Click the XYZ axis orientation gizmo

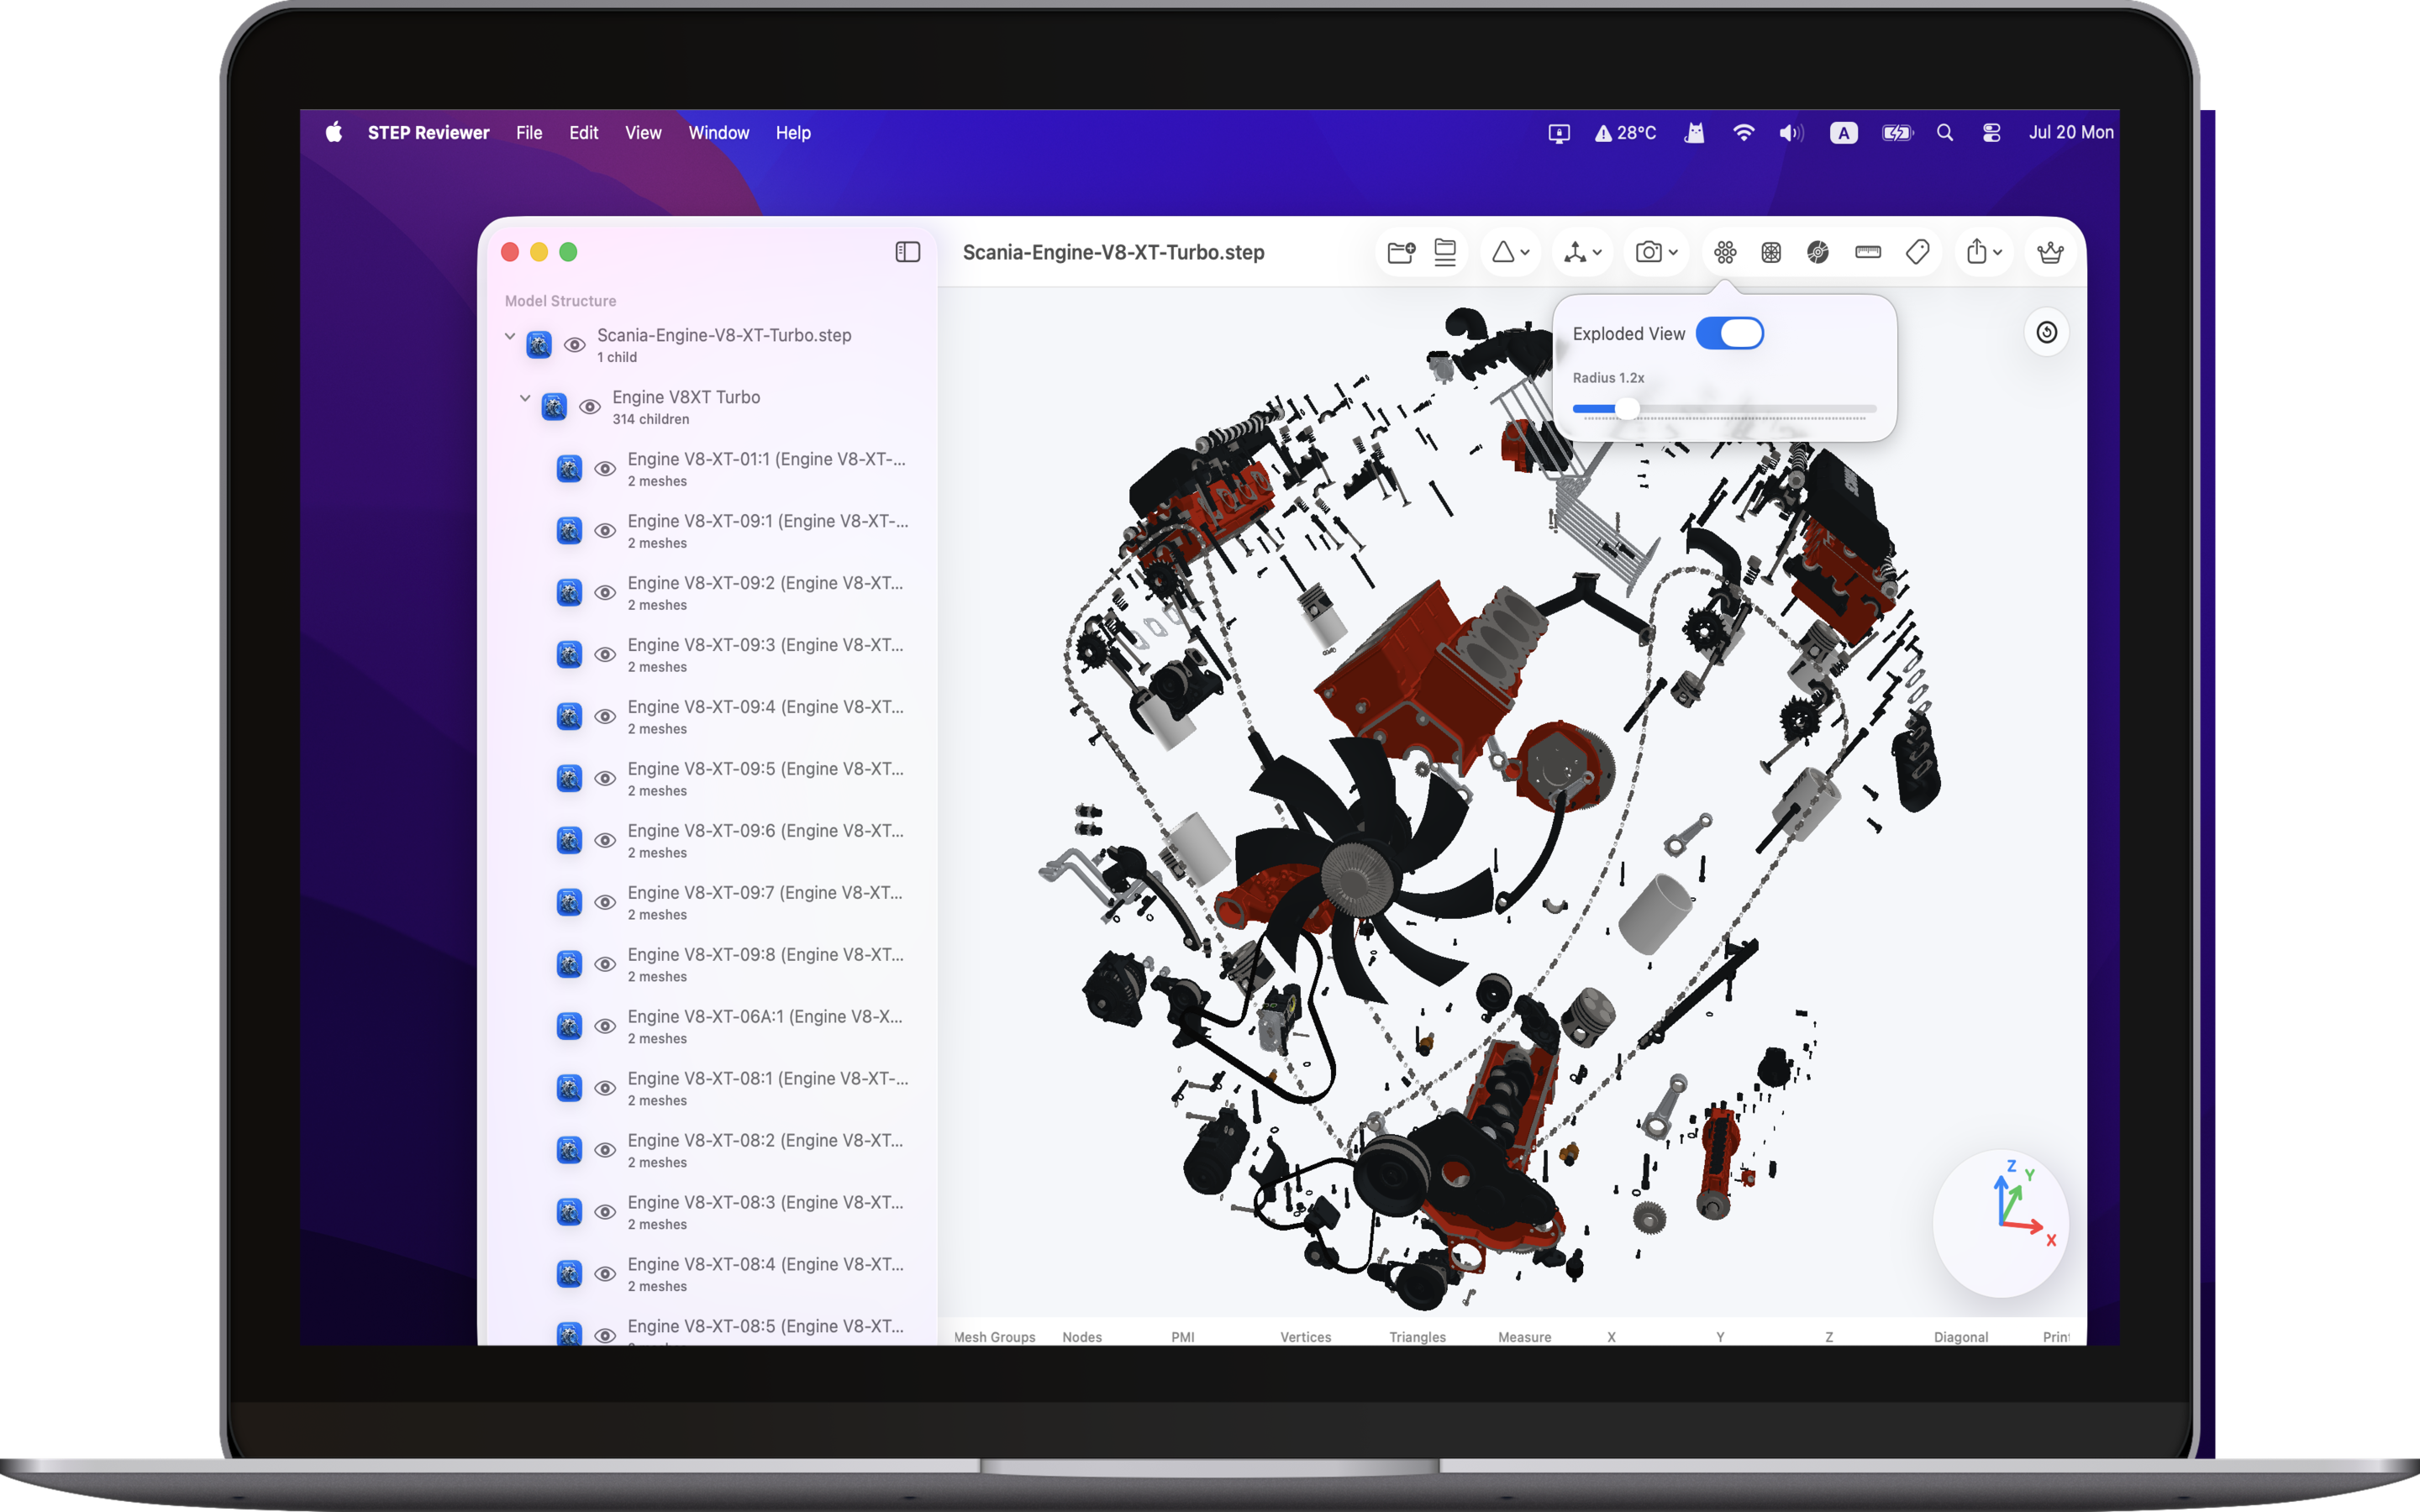point(2001,1224)
